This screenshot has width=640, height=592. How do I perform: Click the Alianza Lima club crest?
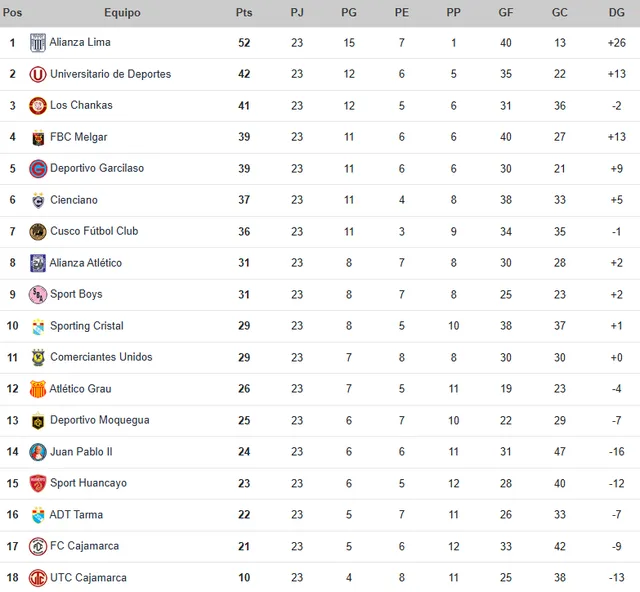(38, 43)
